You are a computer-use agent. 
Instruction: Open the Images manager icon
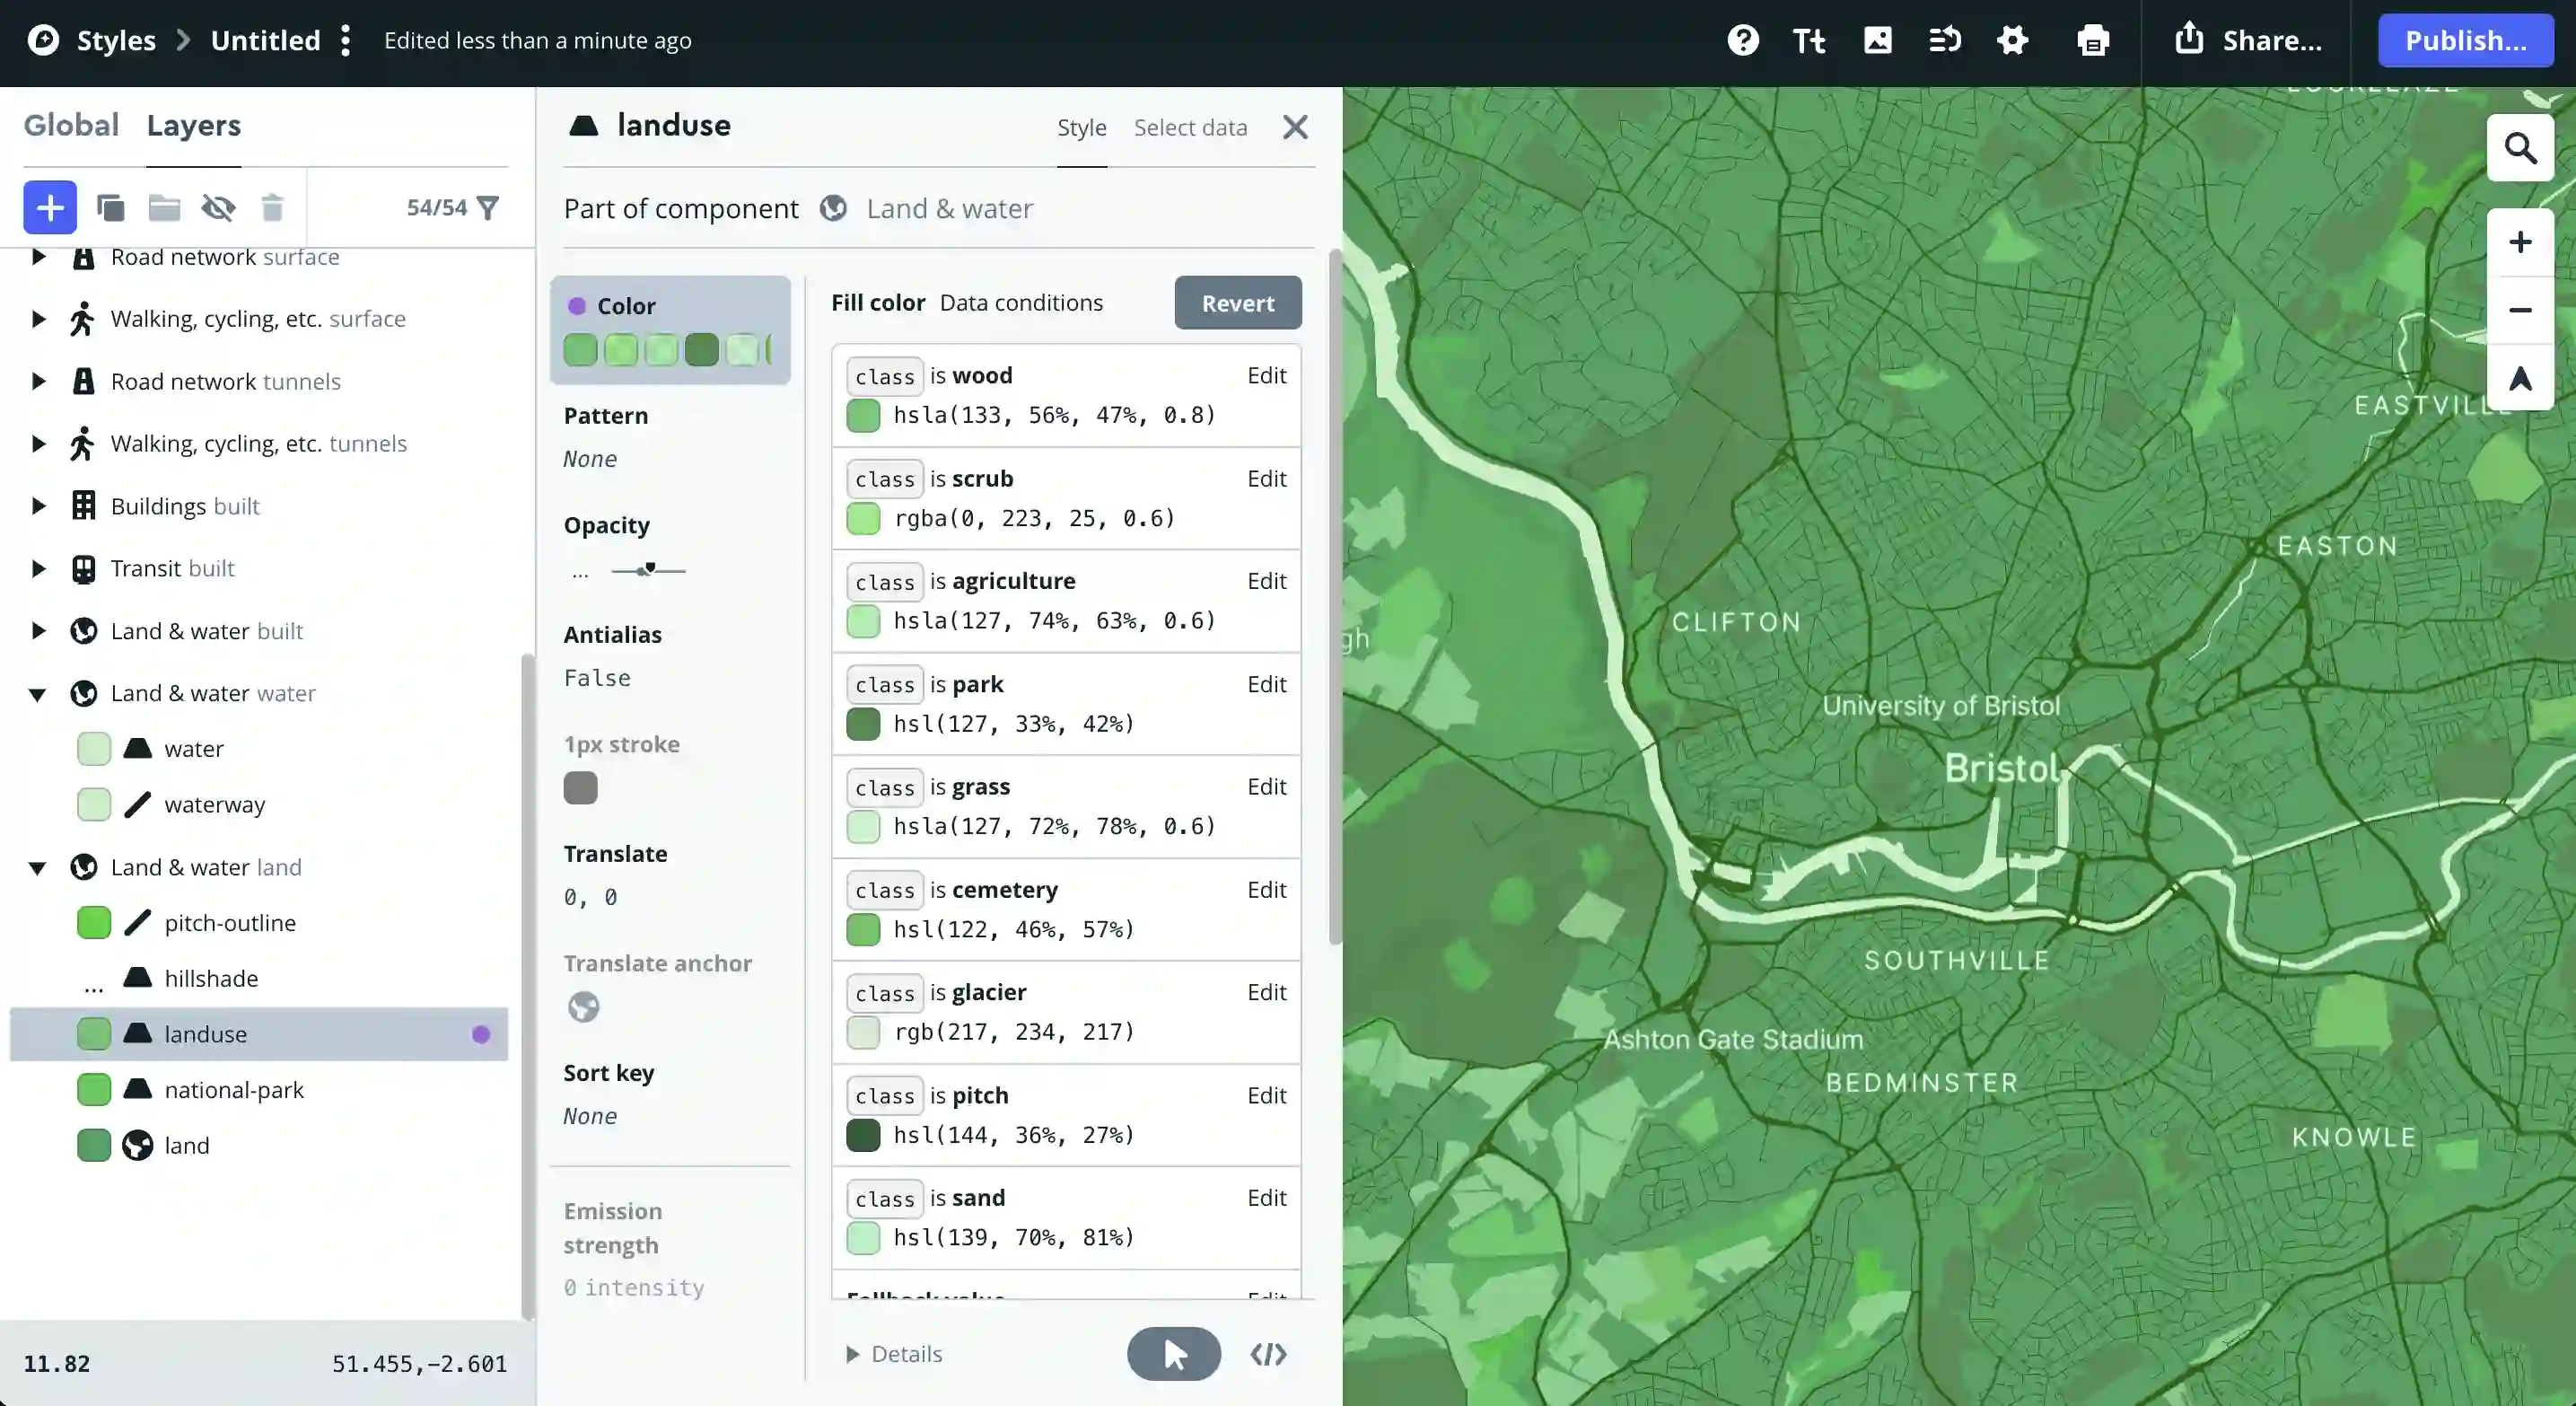point(1878,40)
